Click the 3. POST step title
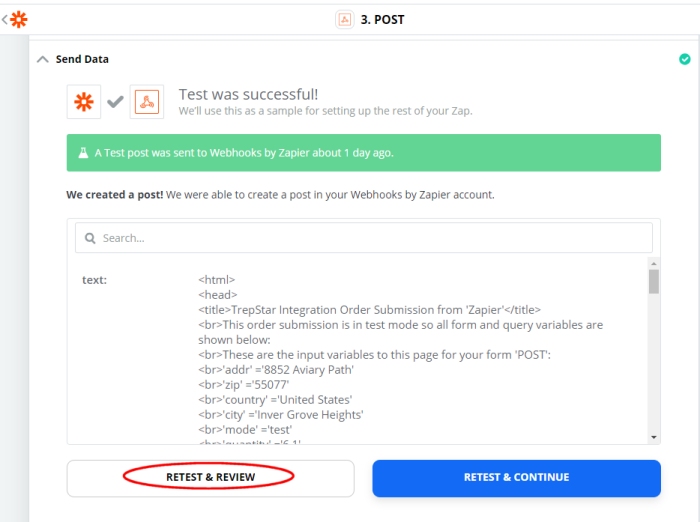 pyautogui.click(x=383, y=20)
